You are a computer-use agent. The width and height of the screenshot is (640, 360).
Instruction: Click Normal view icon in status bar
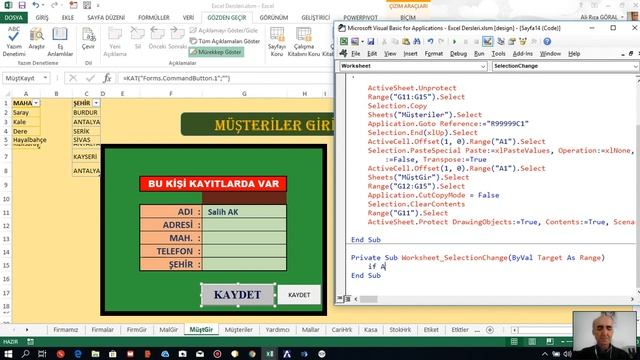coord(514,341)
